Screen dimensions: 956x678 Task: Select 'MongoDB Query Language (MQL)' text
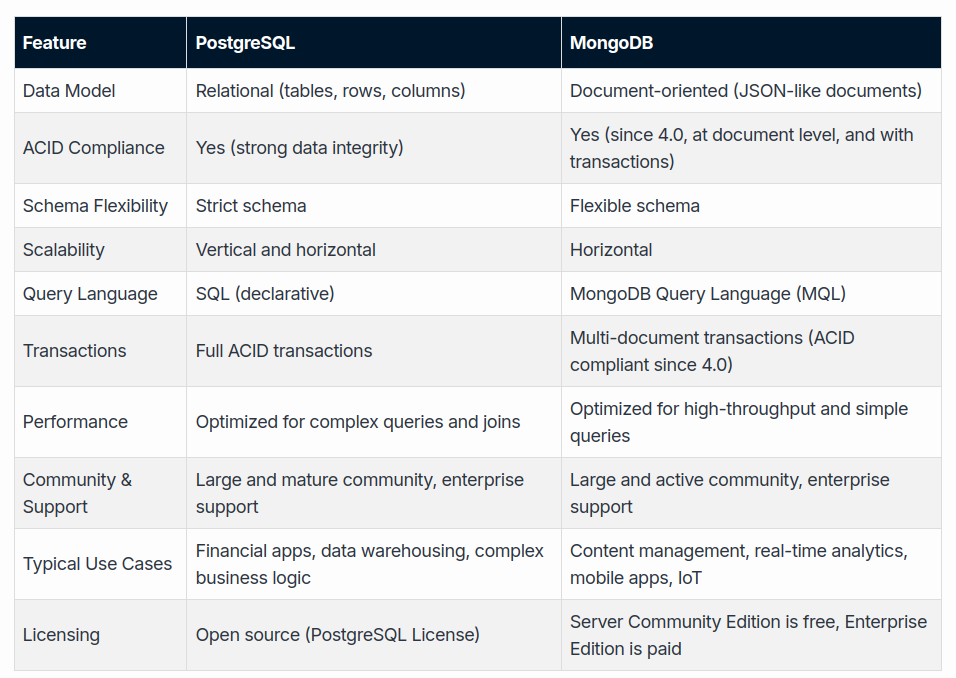coord(708,294)
